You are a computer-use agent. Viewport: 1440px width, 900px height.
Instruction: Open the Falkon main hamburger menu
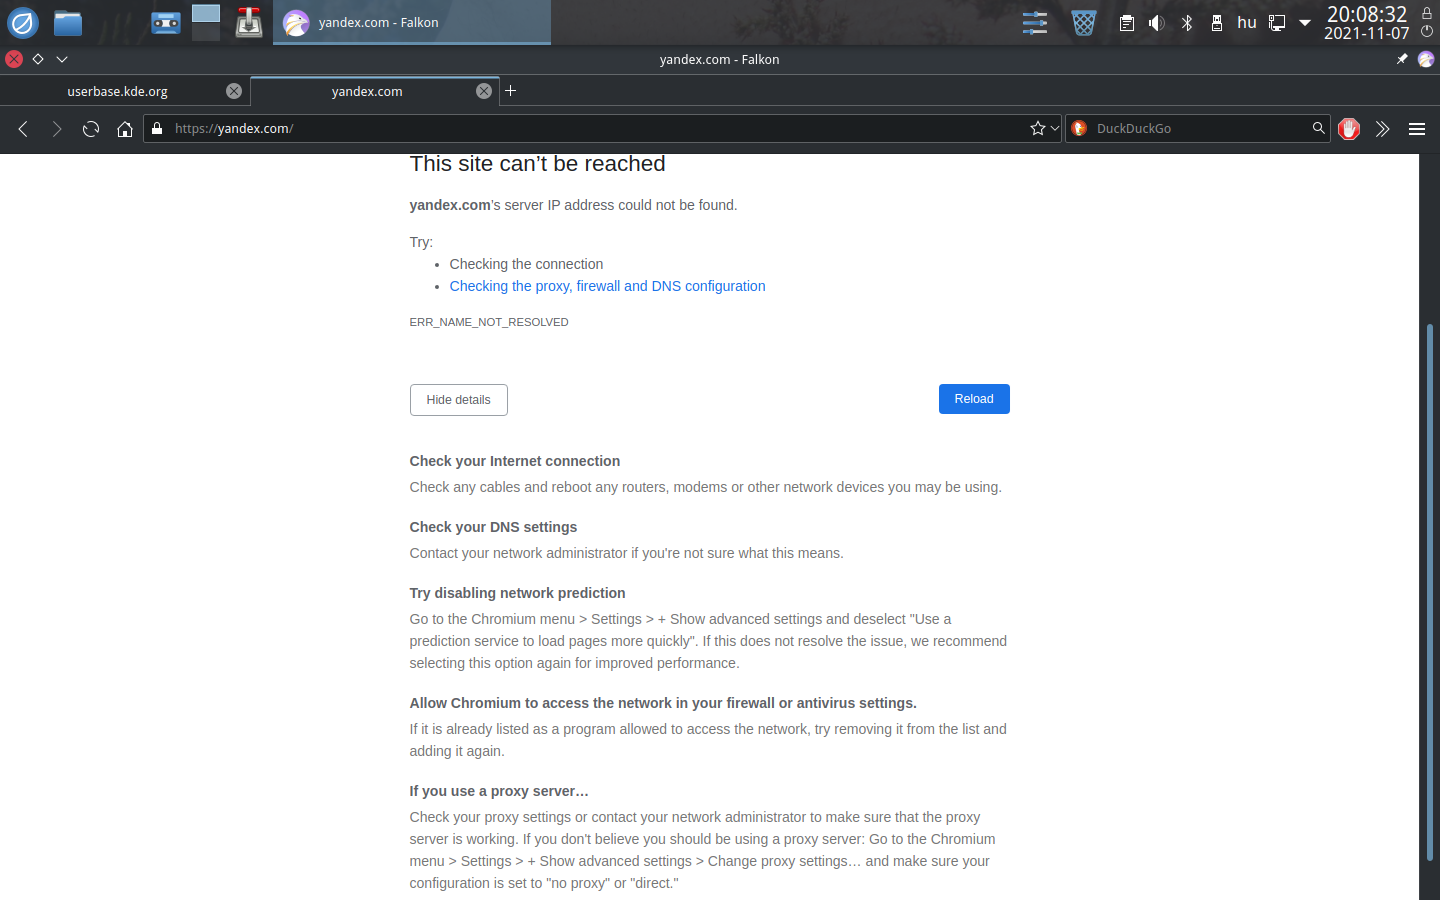(1417, 128)
